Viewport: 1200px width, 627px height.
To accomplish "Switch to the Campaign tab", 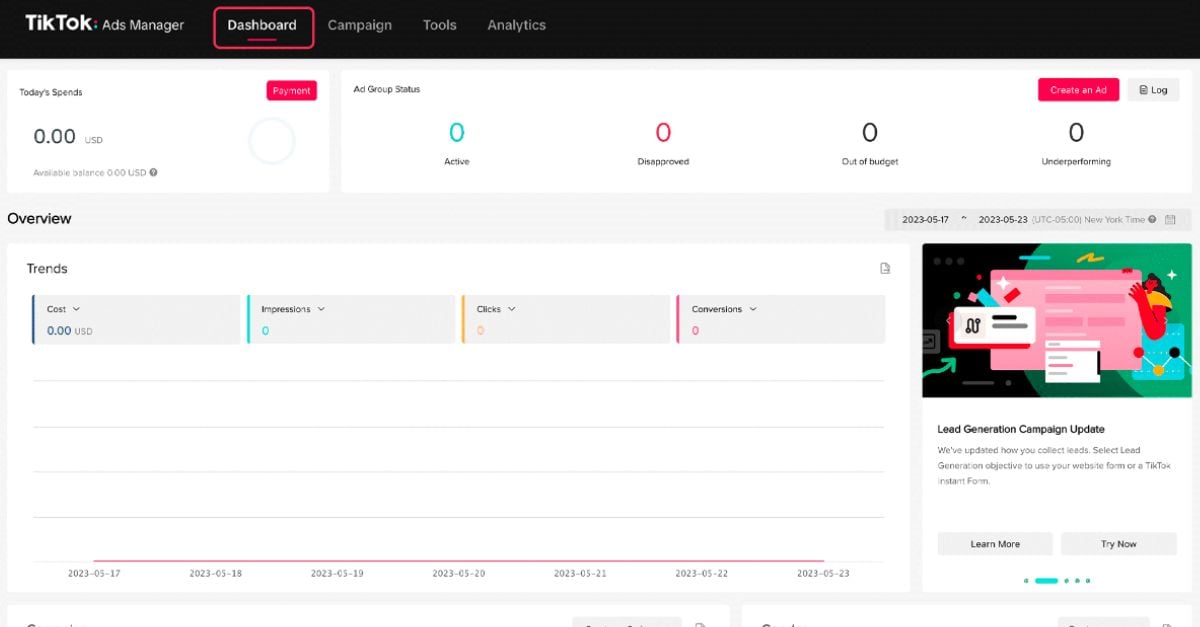I will 360,25.
